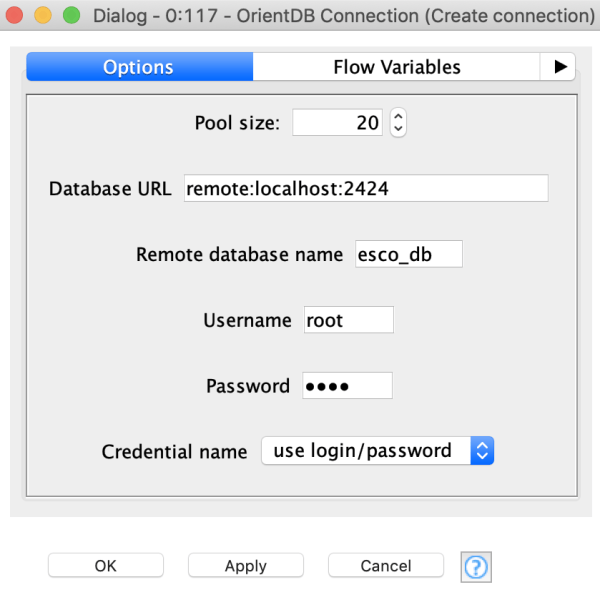Close the dialog with the red button
Screen dimensions: 600x600
(x=15, y=15)
